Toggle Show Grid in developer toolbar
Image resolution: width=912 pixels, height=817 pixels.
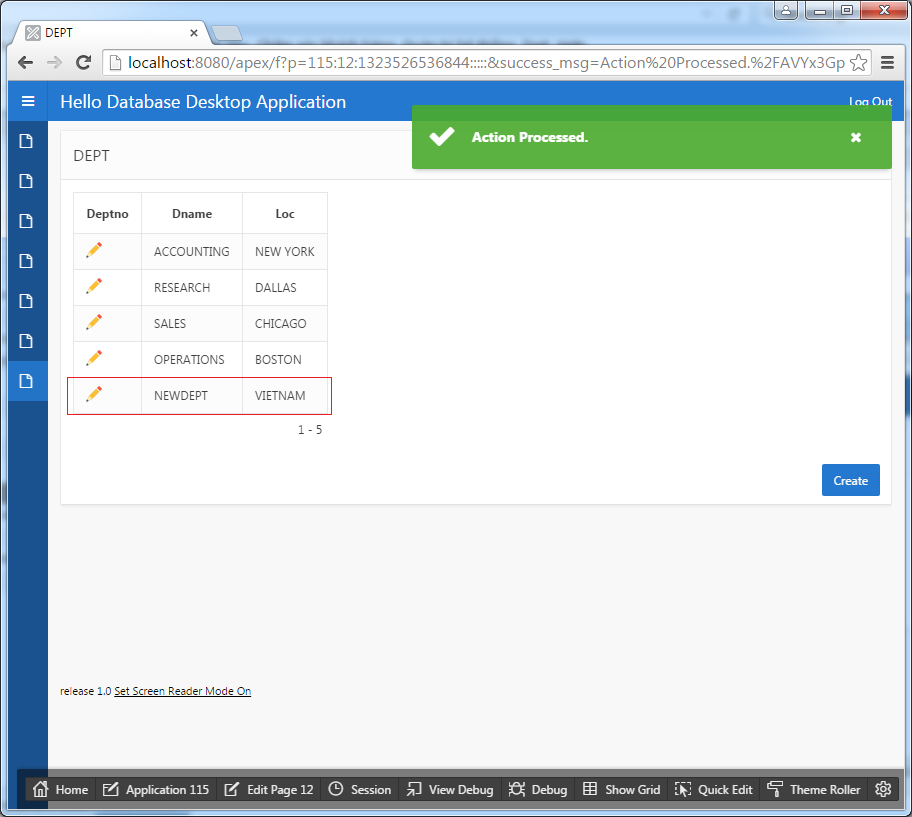tap(621, 789)
